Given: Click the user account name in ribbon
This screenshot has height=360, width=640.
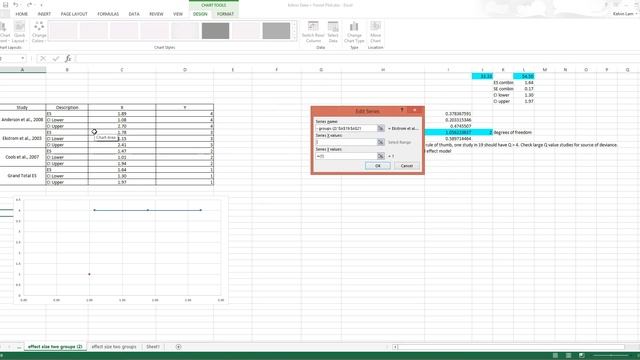Looking at the screenshot, I should pyautogui.click(x=624, y=14).
